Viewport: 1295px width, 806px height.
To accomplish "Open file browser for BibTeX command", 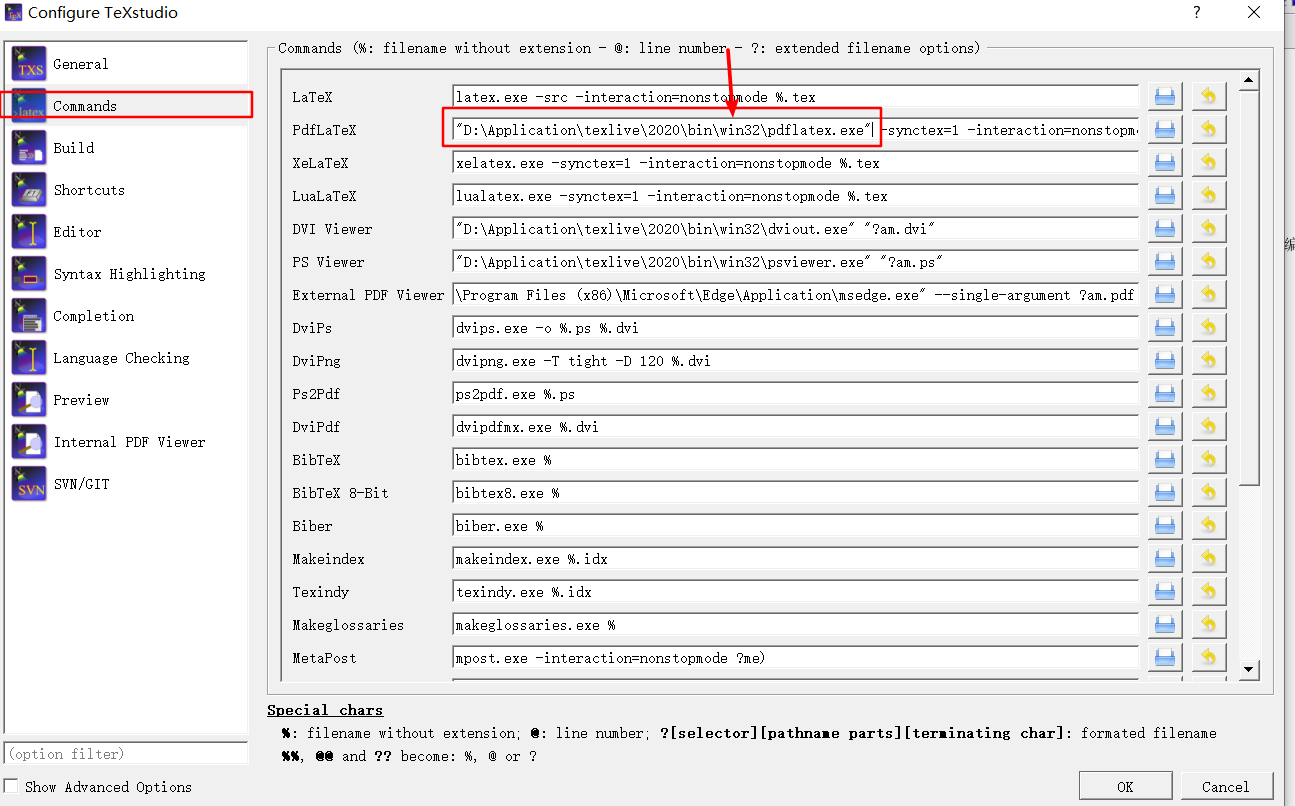I will click(1164, 459).
